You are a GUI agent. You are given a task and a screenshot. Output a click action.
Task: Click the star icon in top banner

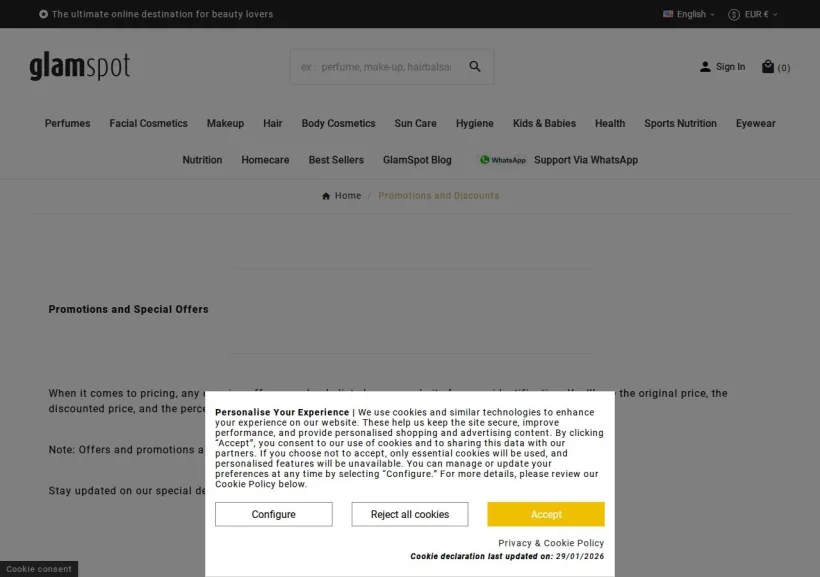point(43,14)
